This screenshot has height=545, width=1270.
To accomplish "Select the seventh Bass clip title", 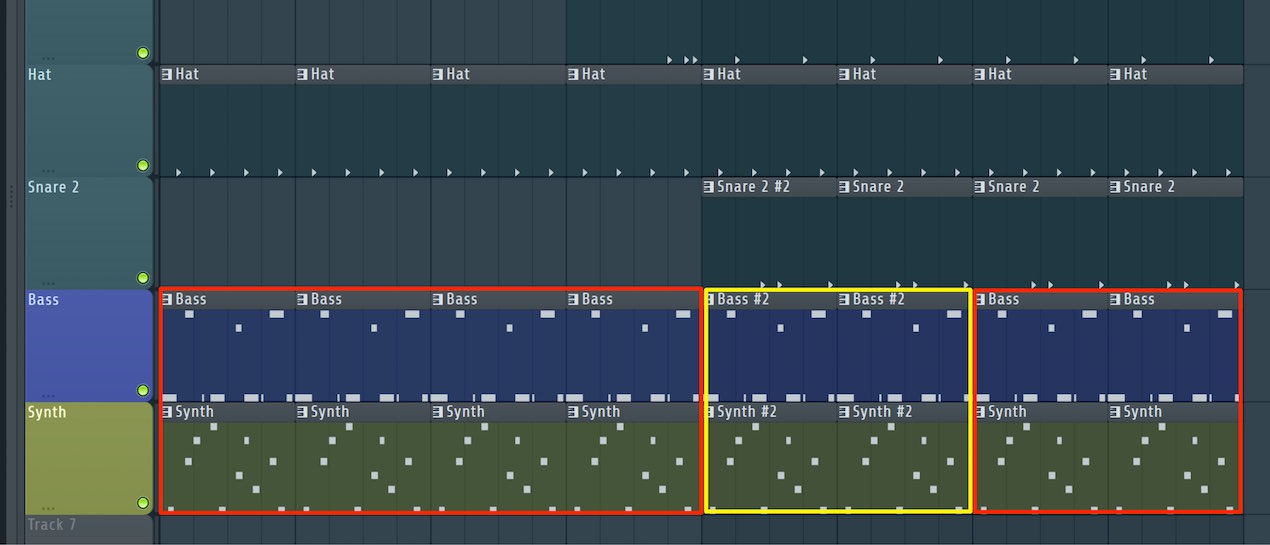I will tap(1004, 299).
